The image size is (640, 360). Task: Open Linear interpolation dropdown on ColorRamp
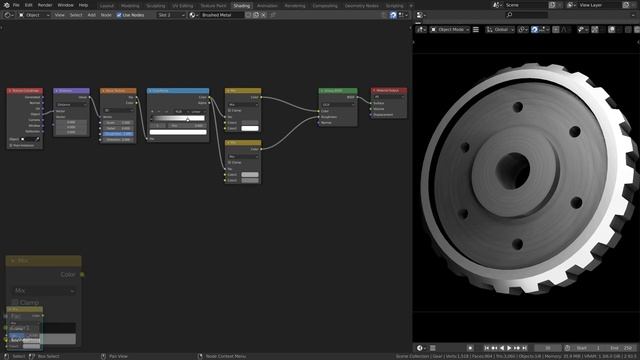pyautogui.click(x=197, y=111)
